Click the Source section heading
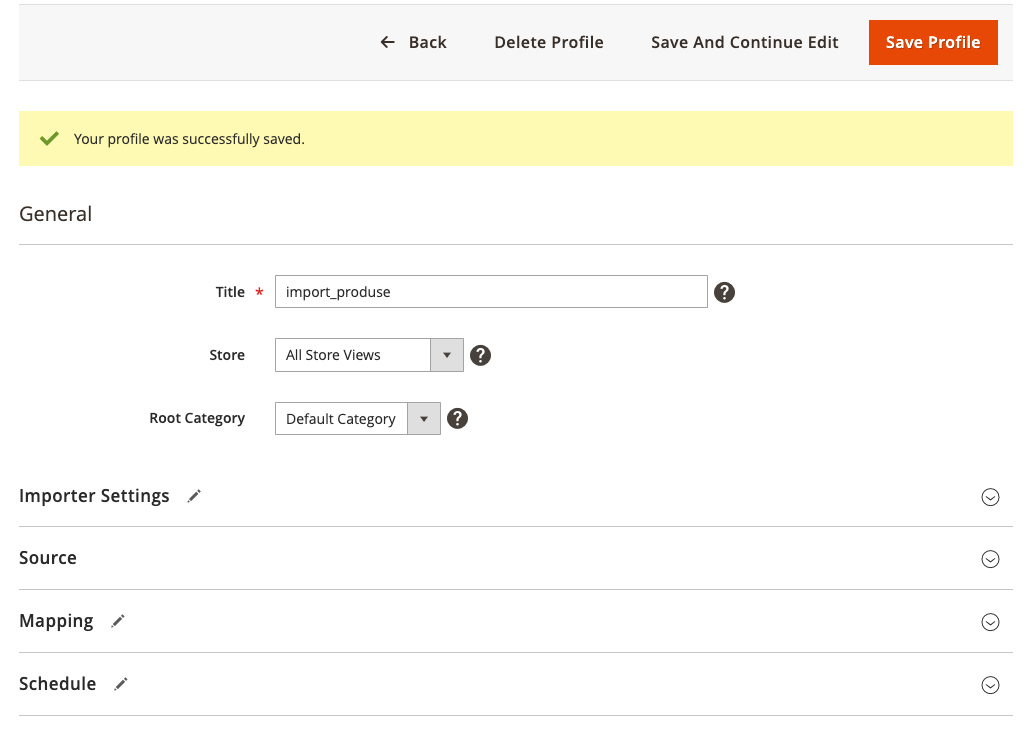Viewport: 1026px width, 737px height. pyautogui.click(x=48, y=558)
